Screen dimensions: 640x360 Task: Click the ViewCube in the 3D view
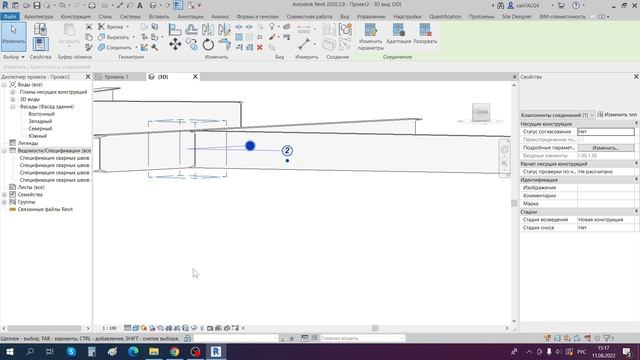pyautogui.click(x=481, y=112)
